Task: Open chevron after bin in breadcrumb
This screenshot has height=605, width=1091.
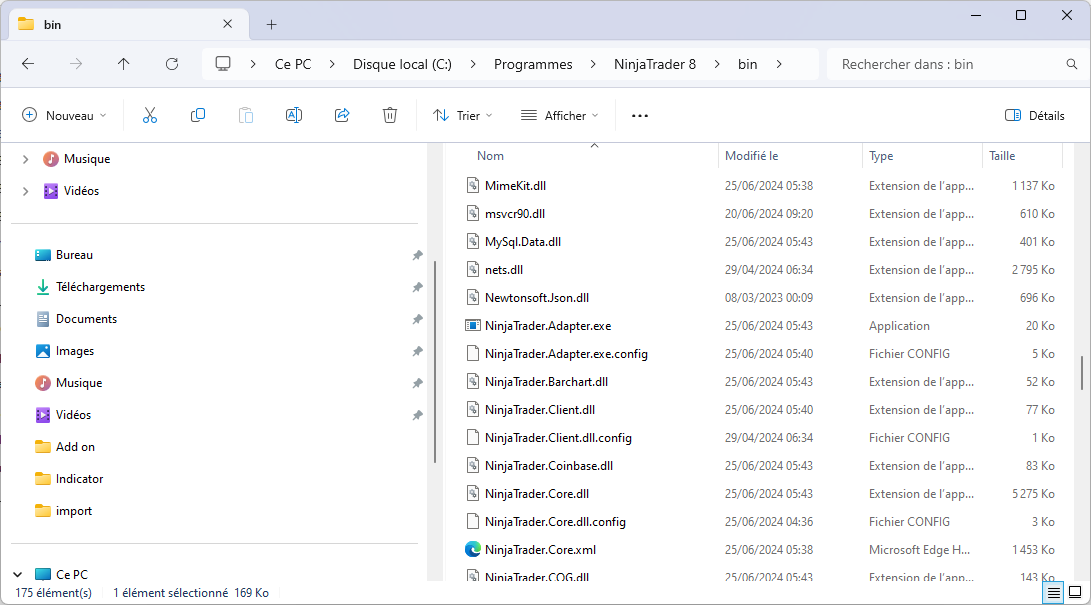Action: [x=779, y=64]
